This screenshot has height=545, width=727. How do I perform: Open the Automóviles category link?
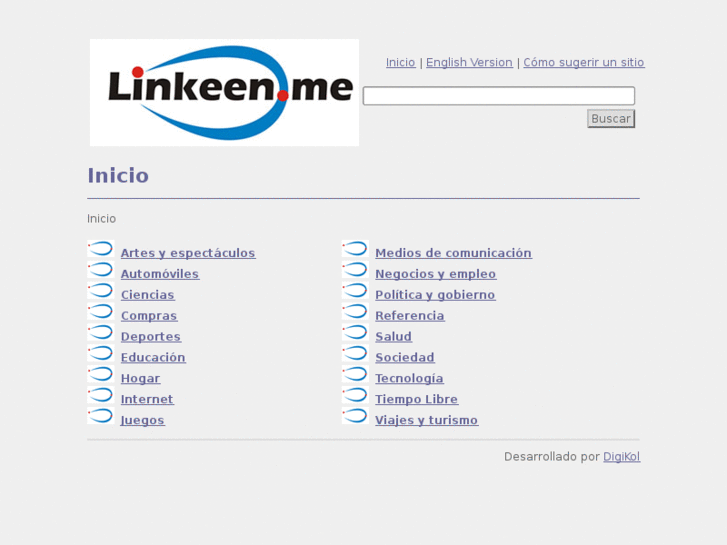(160, 274)
